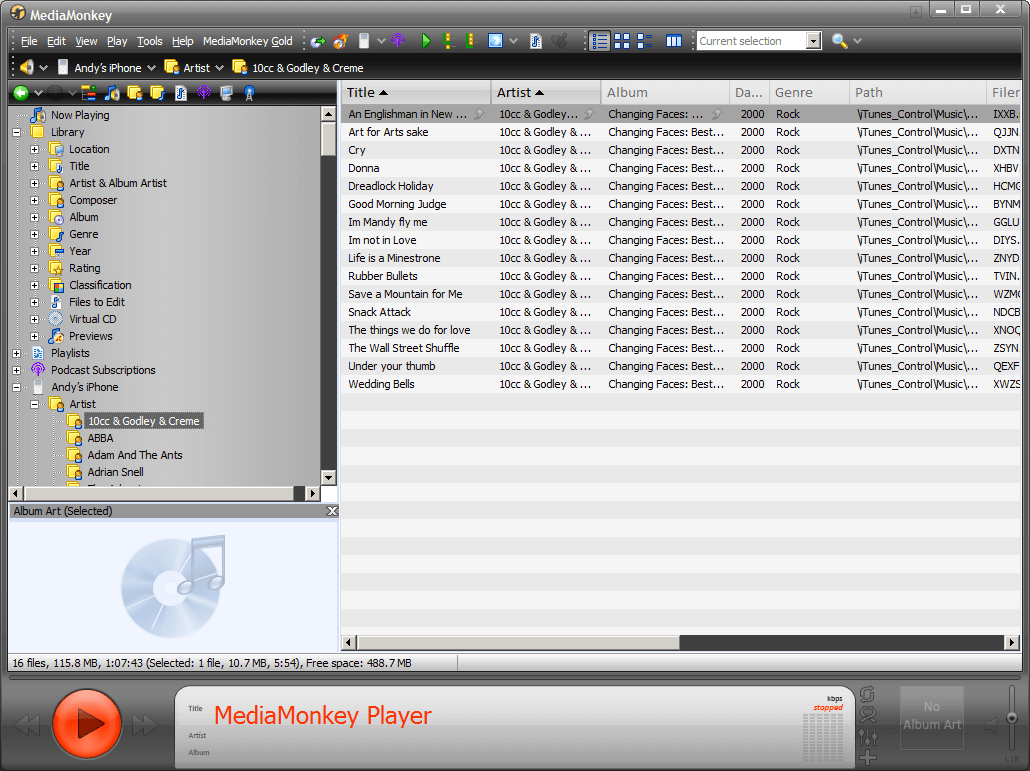Click the computer monitor icon in tree toolbar
Image resolution: width=1030 pixels, height=771 pixels.
coord(227,93)
